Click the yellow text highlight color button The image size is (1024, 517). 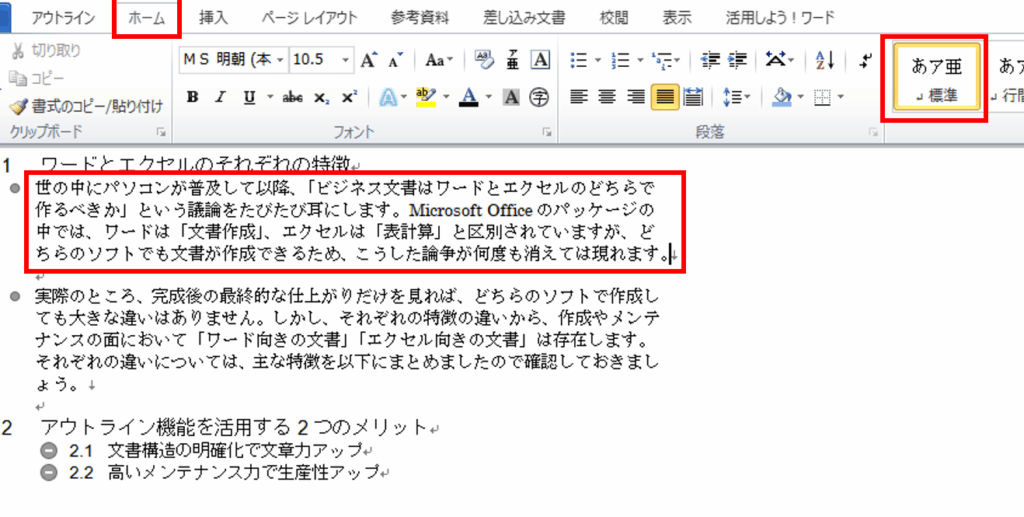[x=426, y=97]
